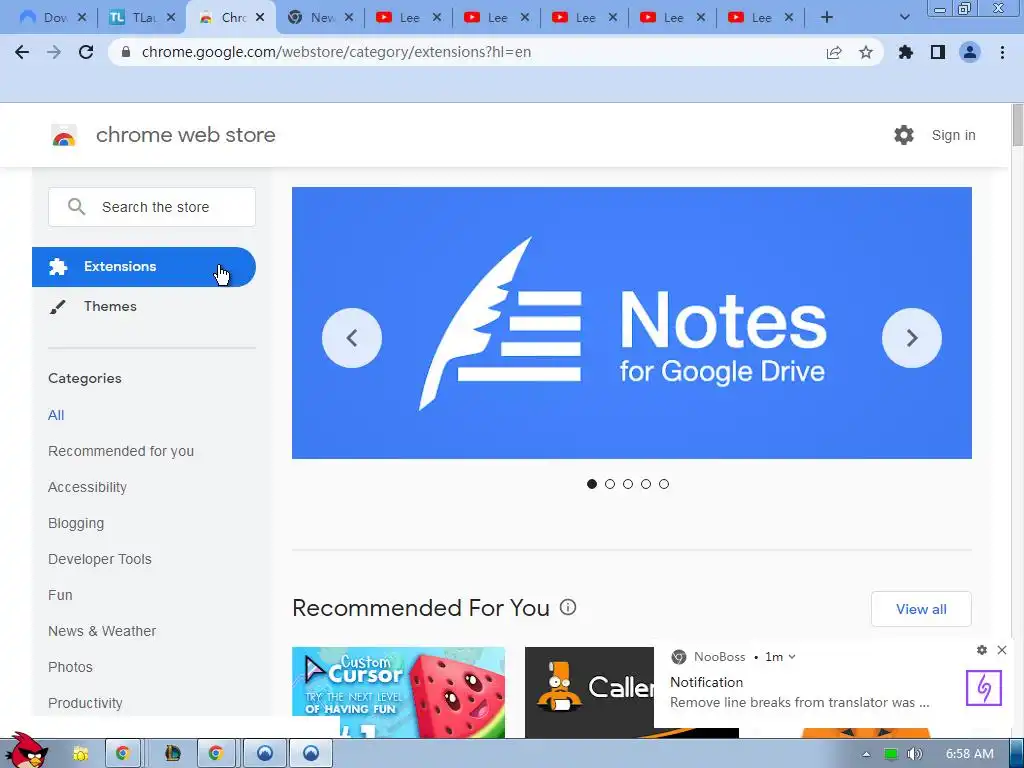The width and height of the screenshot is (1024, 768).
Task: Open Recommended for you category
Action: [121, 451]
